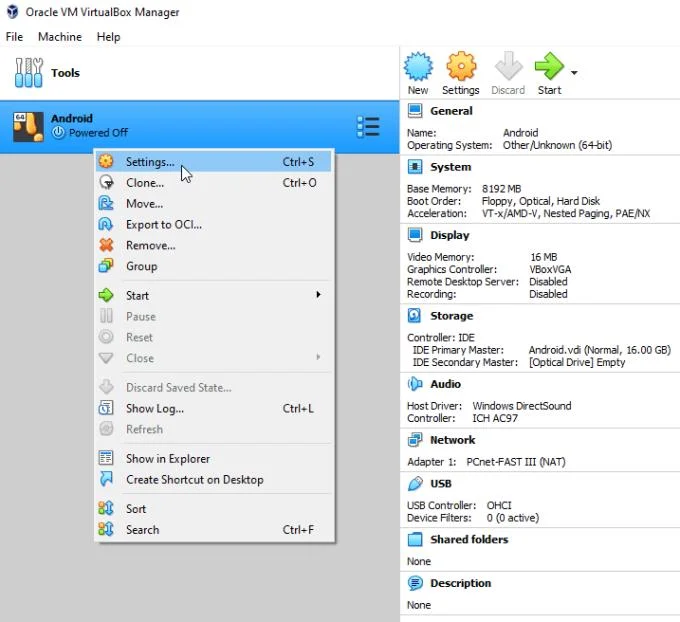Select the Android VM icon
The width and height of the screenshot is (680, 622).
point(28,127)
